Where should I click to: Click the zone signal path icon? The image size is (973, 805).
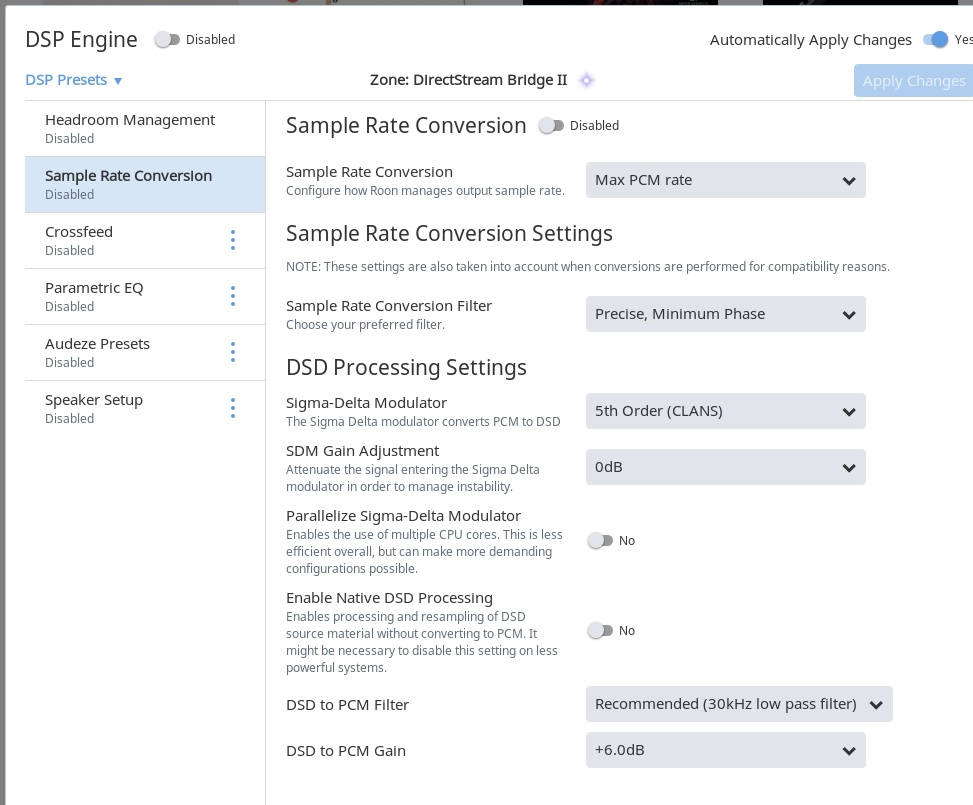click(587, 80)
